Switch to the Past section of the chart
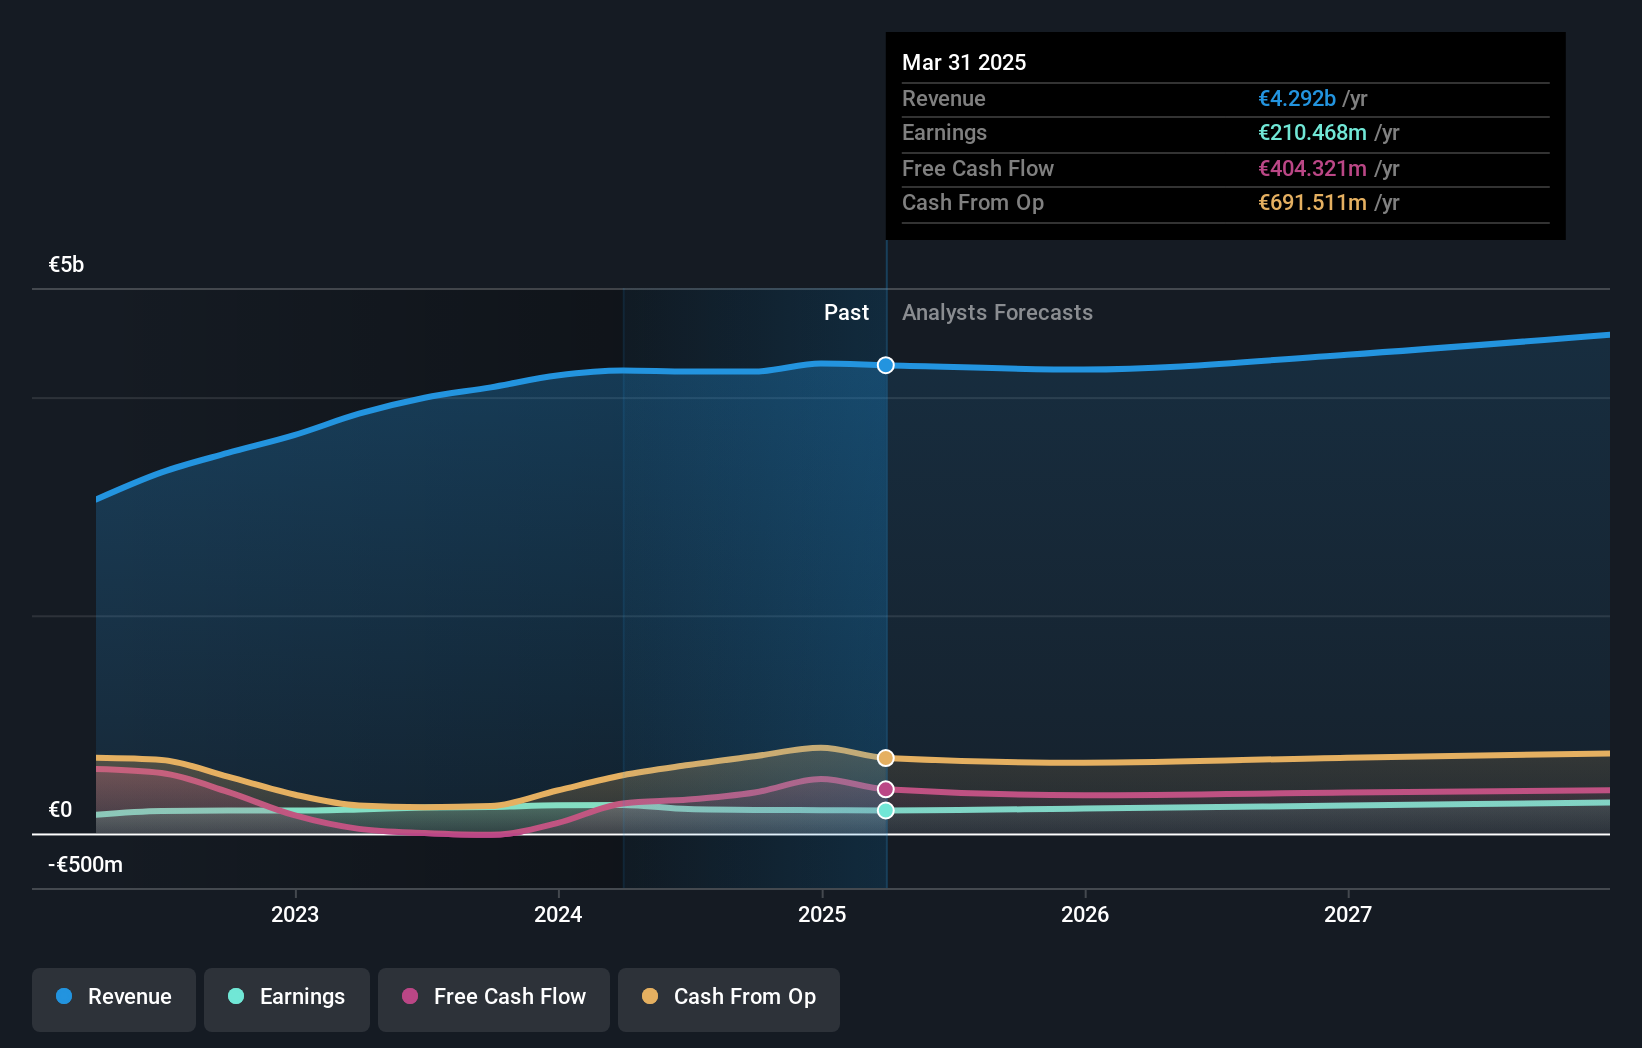The width and height of the screenshot is (1642, 1048). (846, 312)
